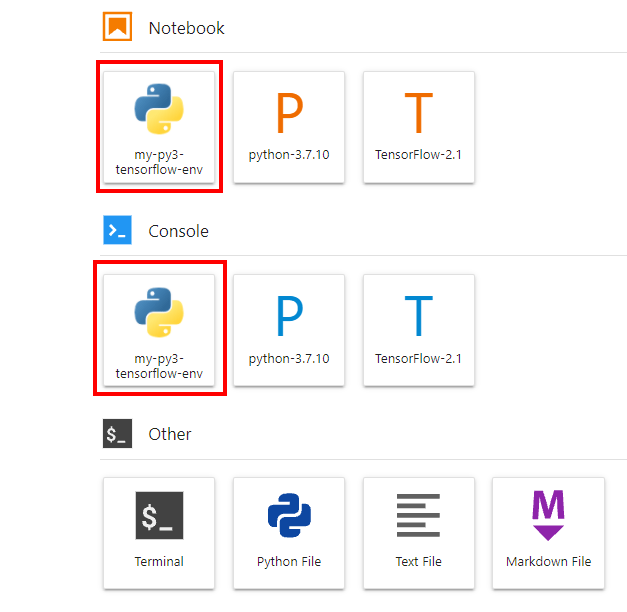Create a new Python File via blue logo

(289, 515)
